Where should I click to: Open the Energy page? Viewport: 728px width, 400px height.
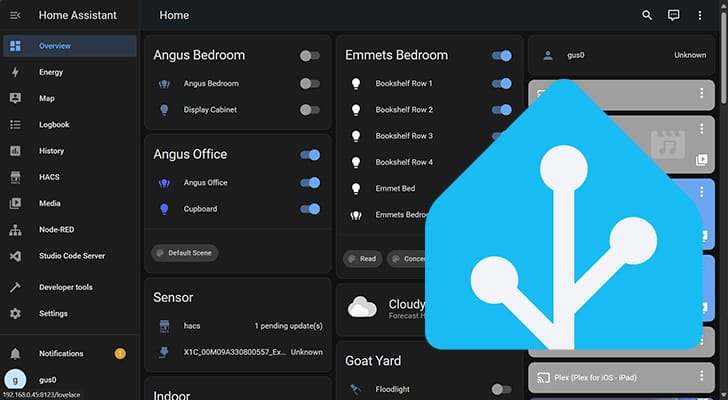point(70,72)
